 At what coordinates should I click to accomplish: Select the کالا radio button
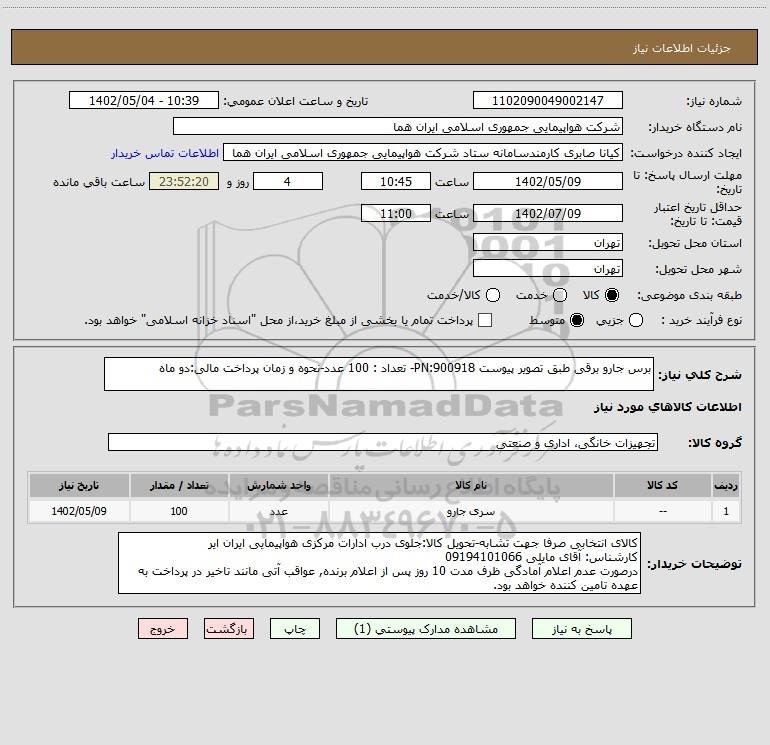pyautogui.click(x=612, y=295)
